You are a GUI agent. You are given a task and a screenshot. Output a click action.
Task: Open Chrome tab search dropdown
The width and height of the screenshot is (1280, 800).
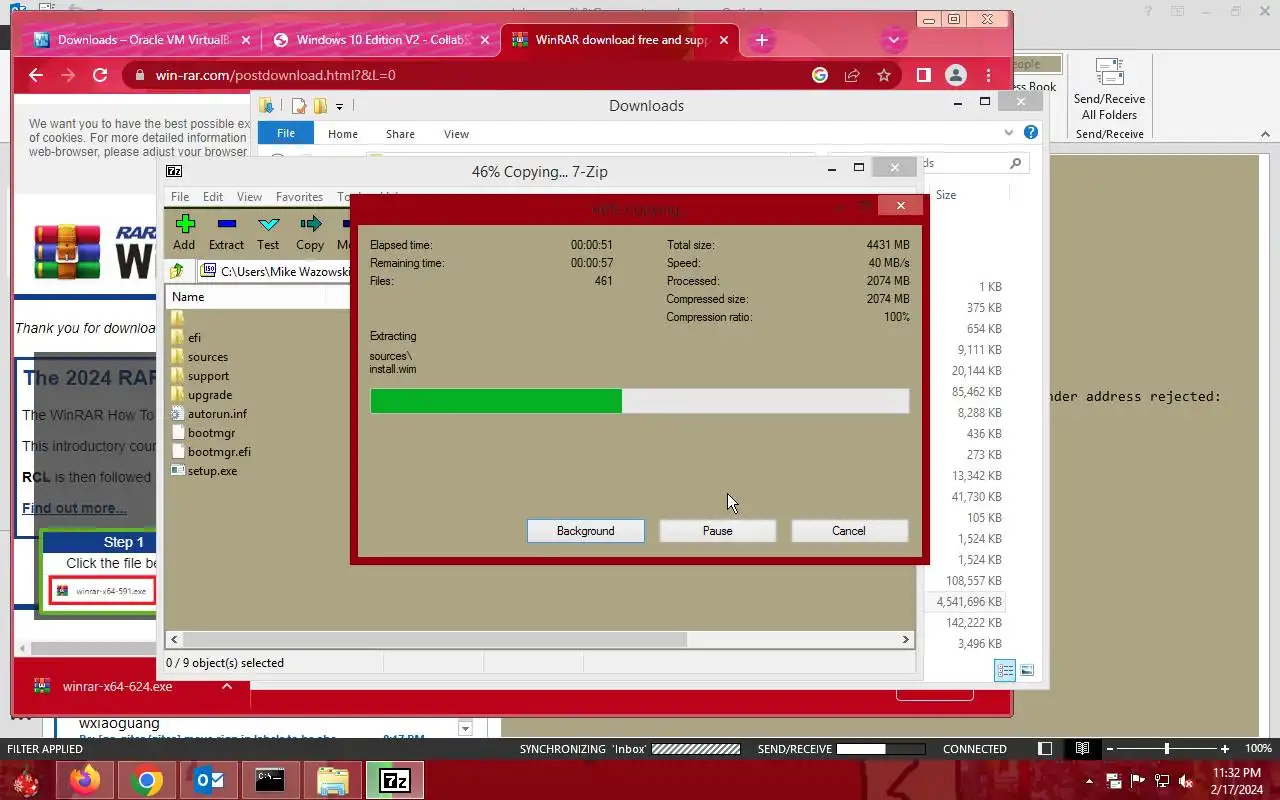[x=894, y=40]
